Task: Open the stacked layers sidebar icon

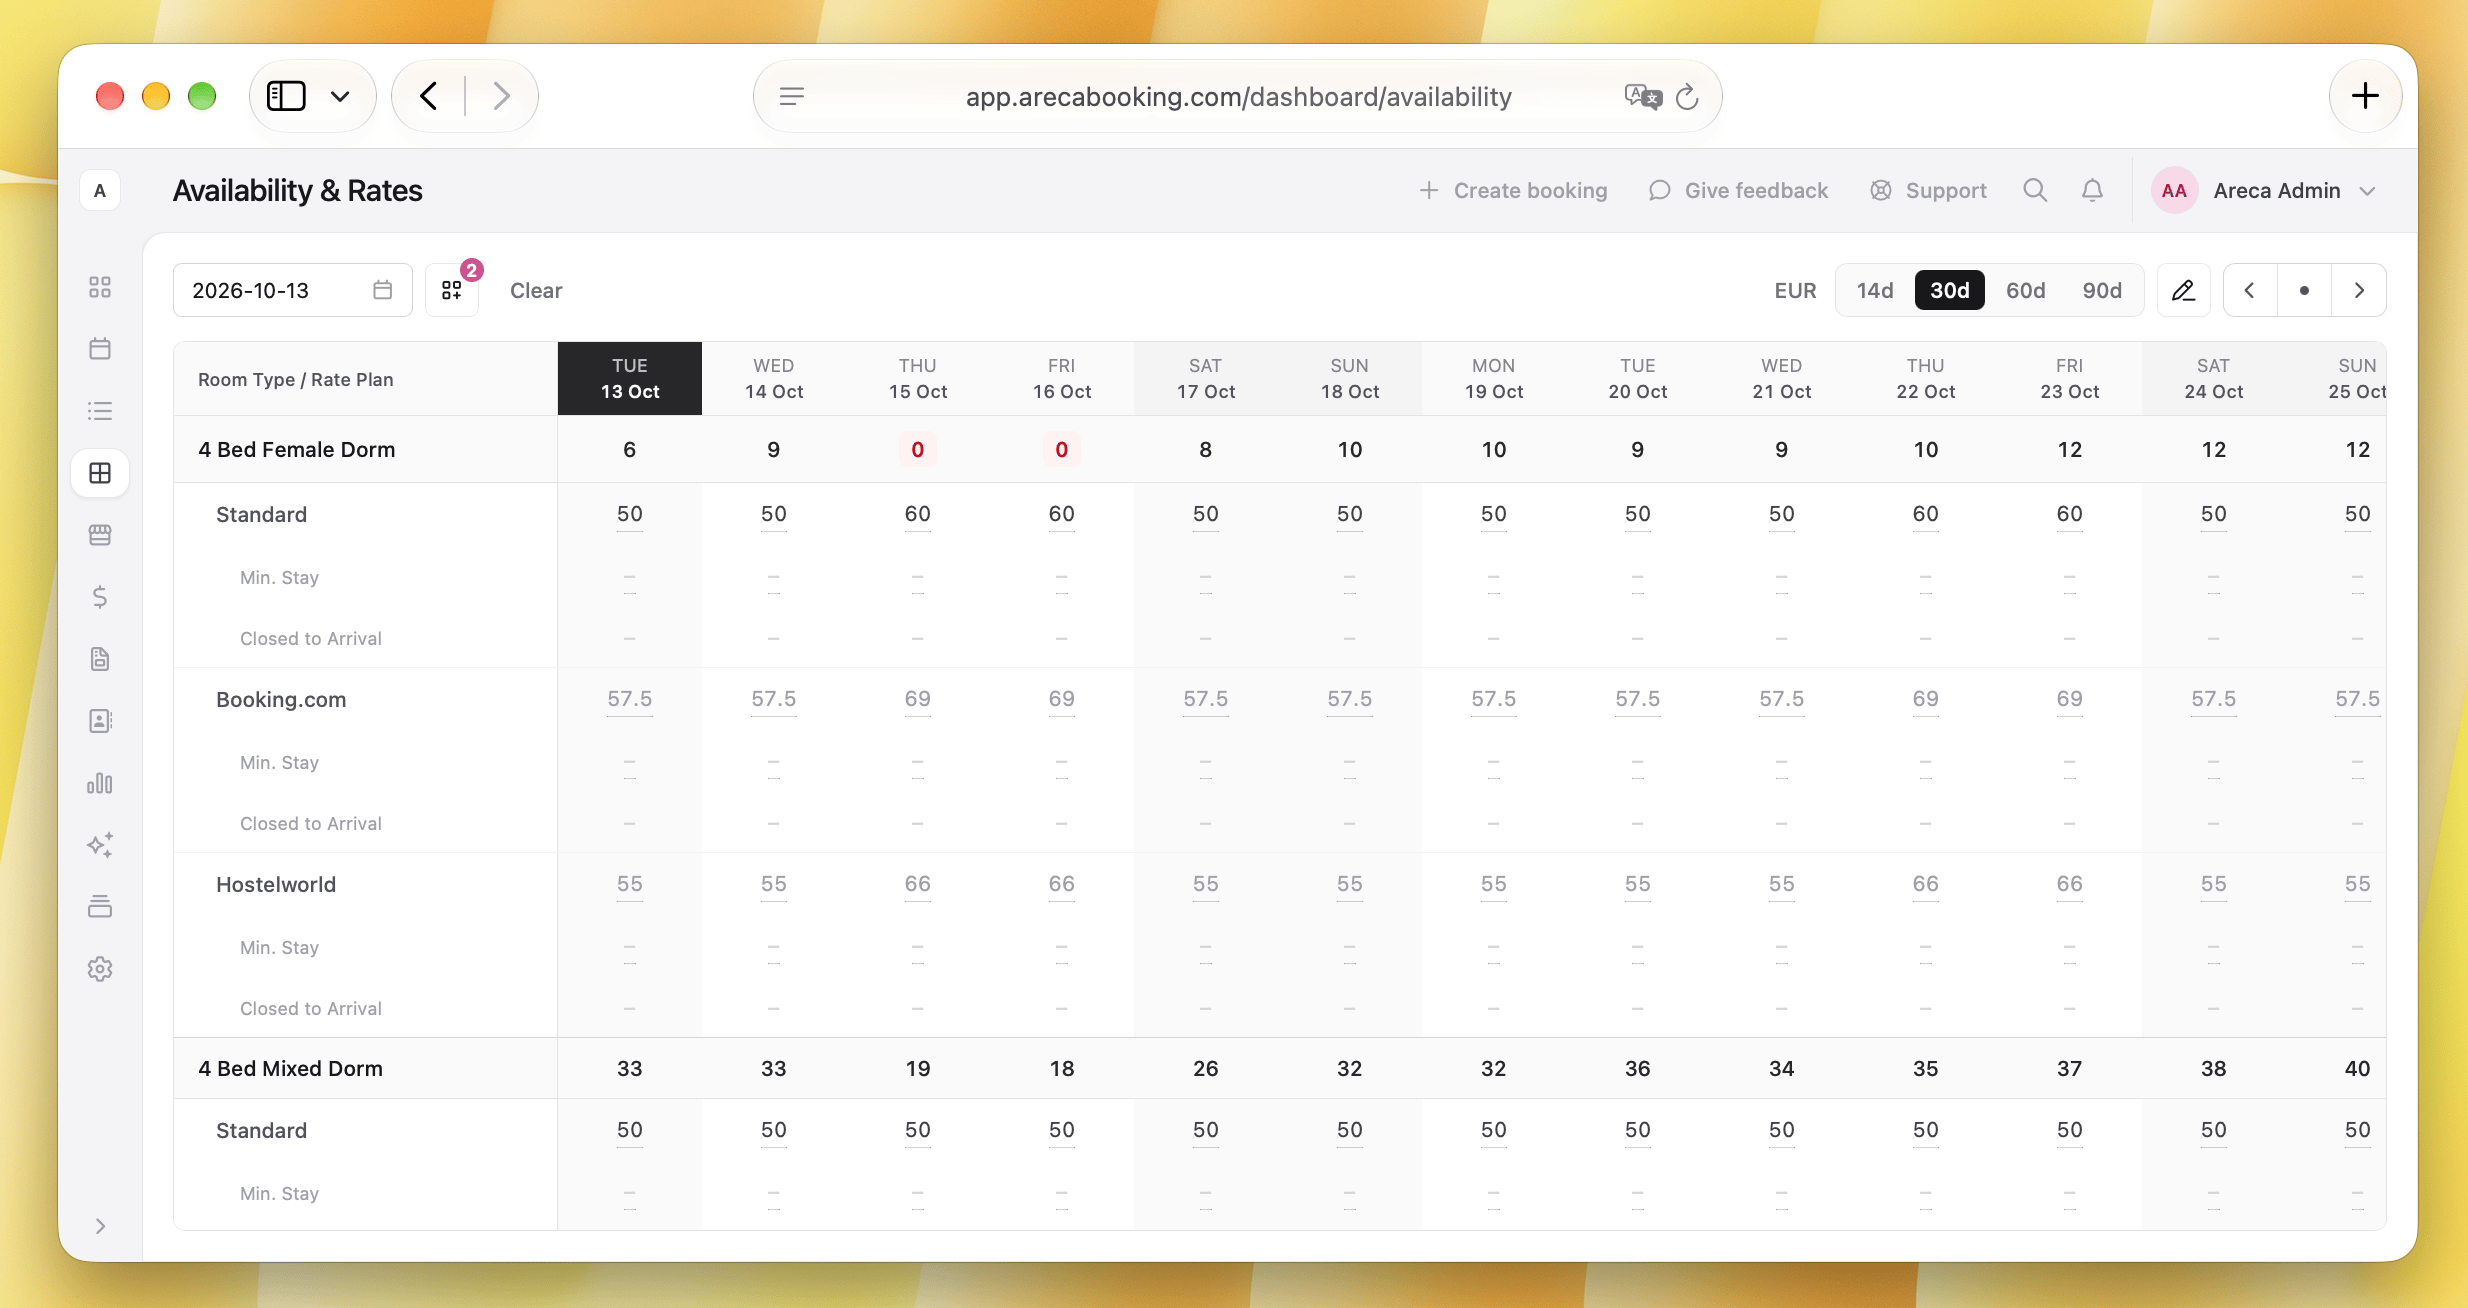Action: pos(100,907)
